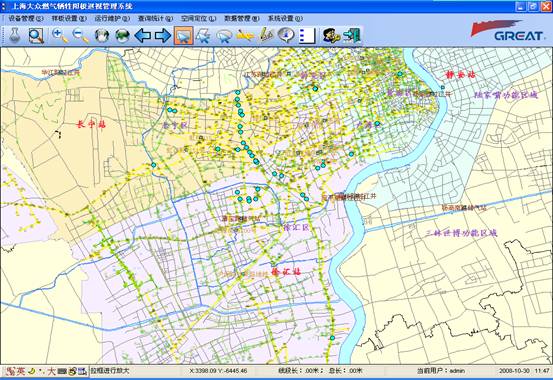Click the red 长宁站 label on map

pyautogui.click(x=91, y=124)
